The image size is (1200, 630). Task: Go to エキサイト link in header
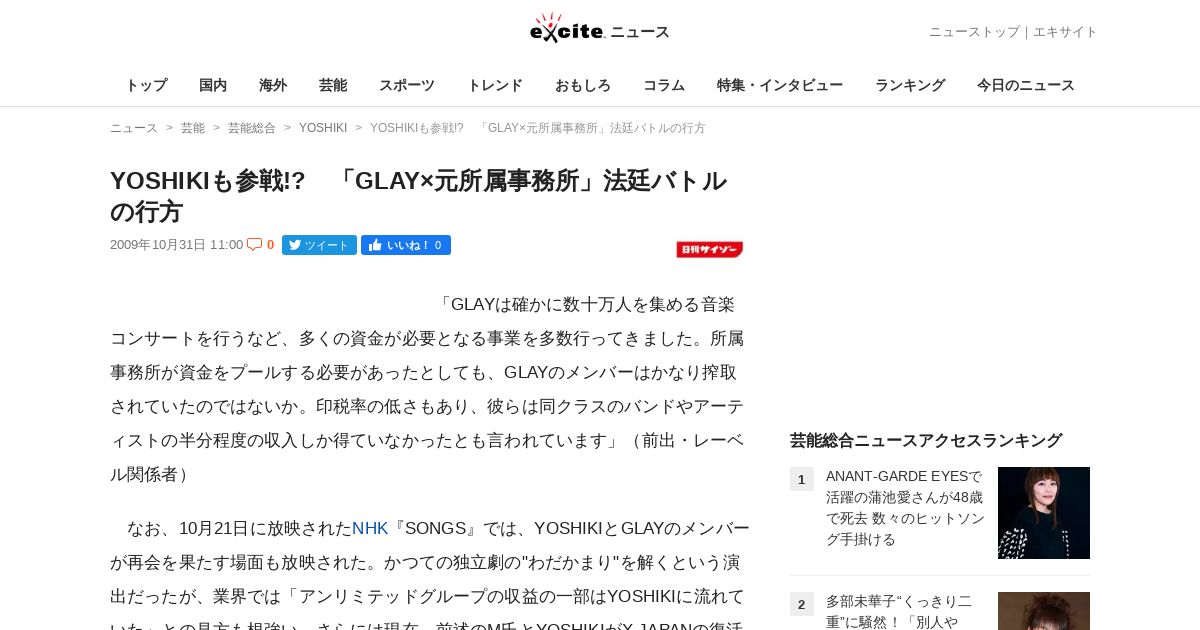[1065, 32]
